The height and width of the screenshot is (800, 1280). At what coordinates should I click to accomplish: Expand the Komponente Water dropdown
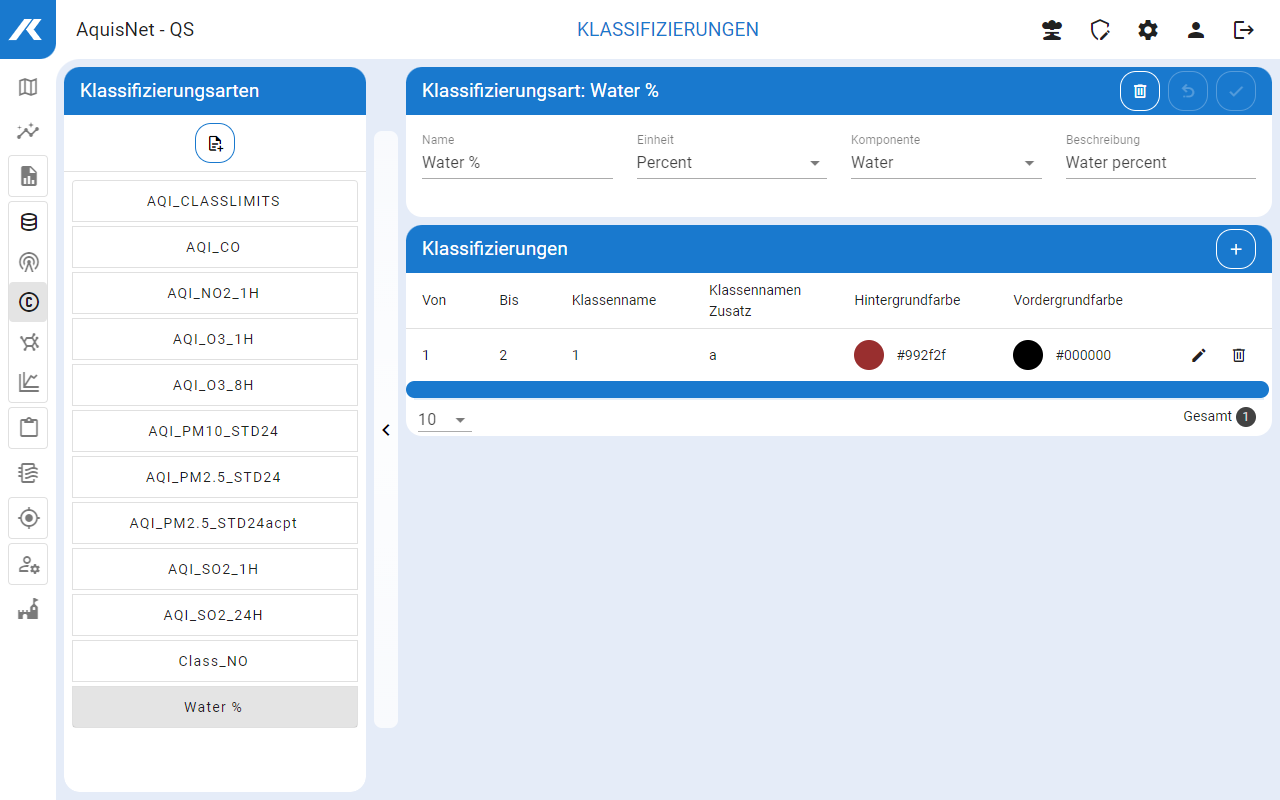coord(1028,163)
